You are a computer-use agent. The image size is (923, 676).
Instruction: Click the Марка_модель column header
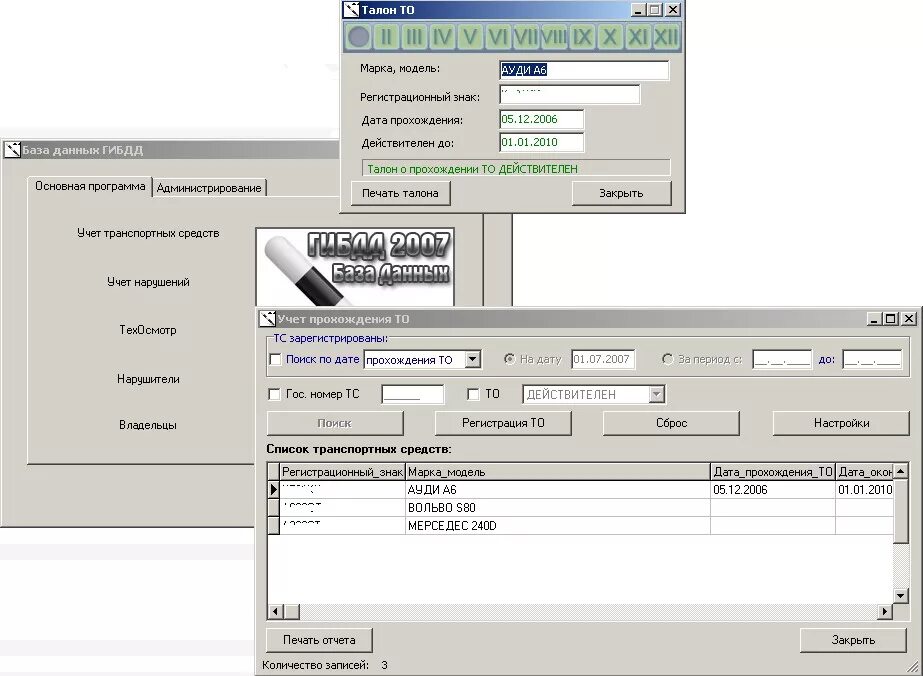click(x=558, y=472)
